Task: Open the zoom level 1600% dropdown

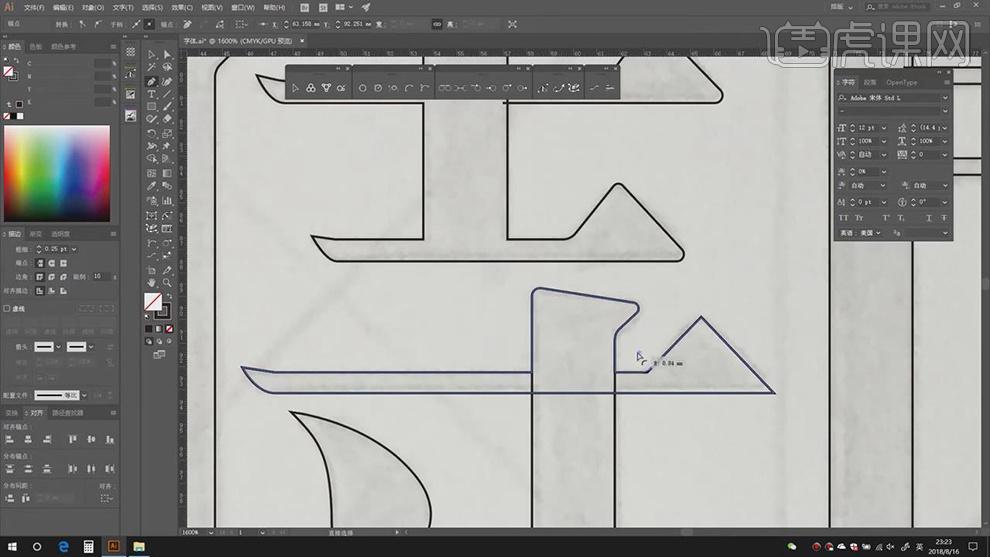Action: click(210, 532)
